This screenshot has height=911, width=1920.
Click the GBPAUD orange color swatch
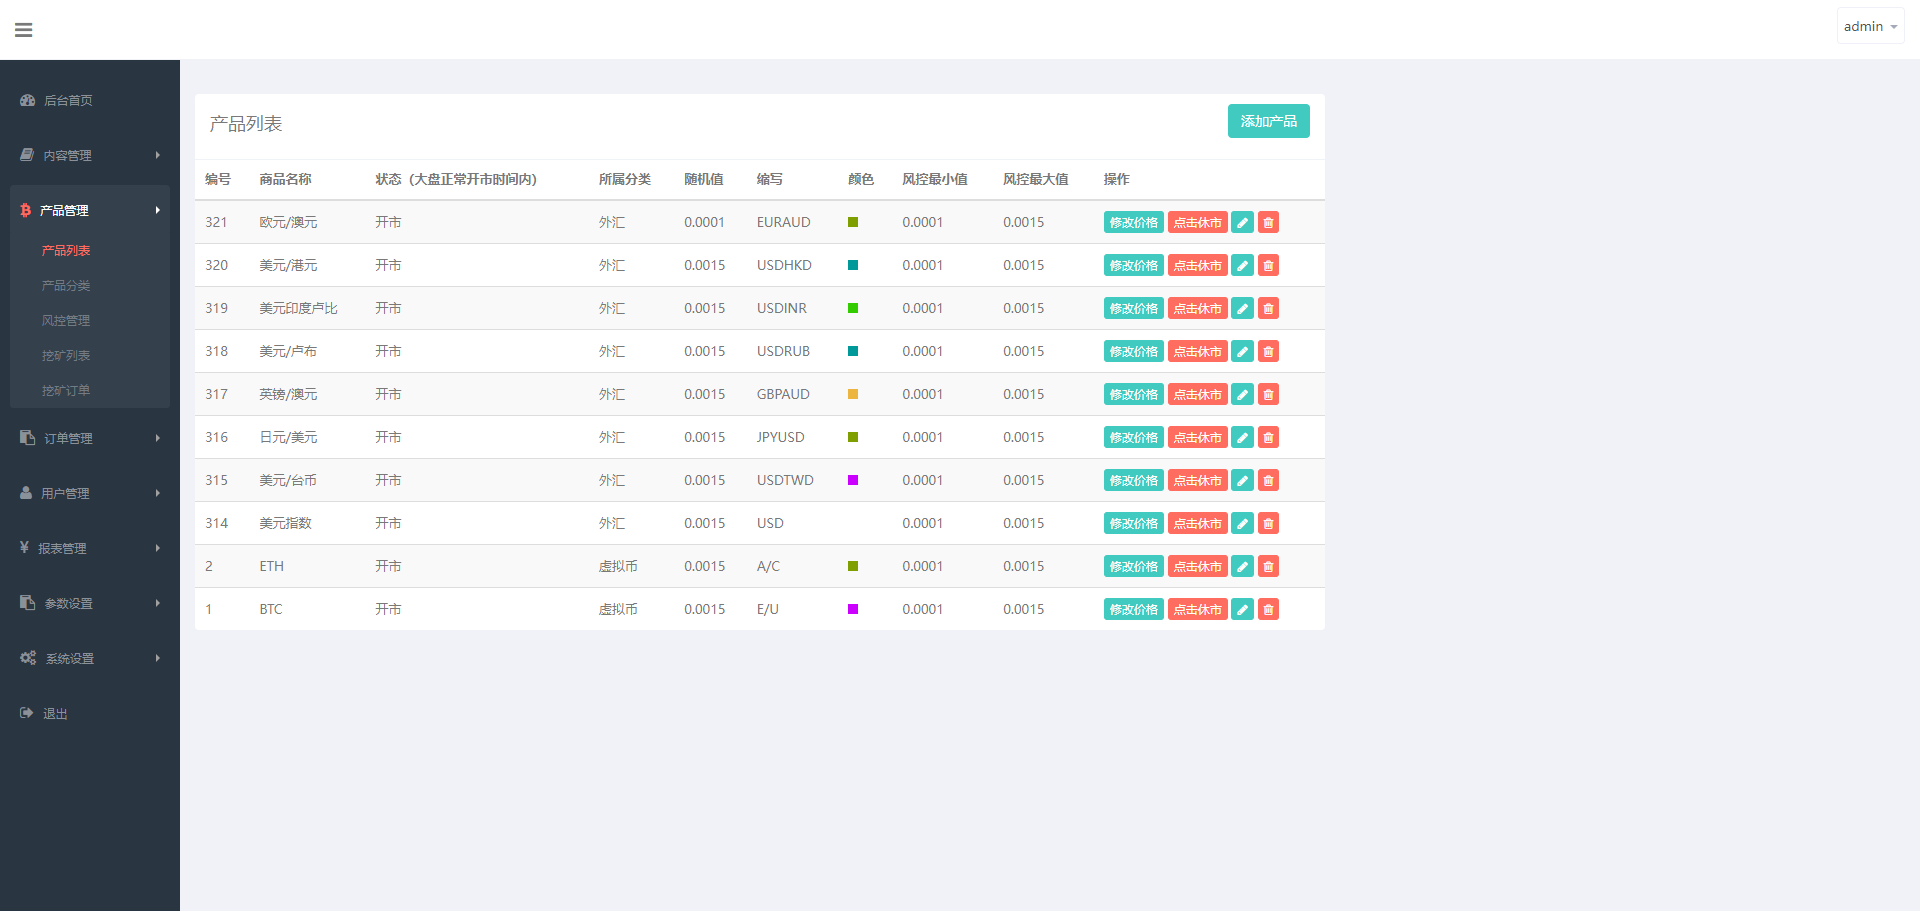tap(853, 394)
